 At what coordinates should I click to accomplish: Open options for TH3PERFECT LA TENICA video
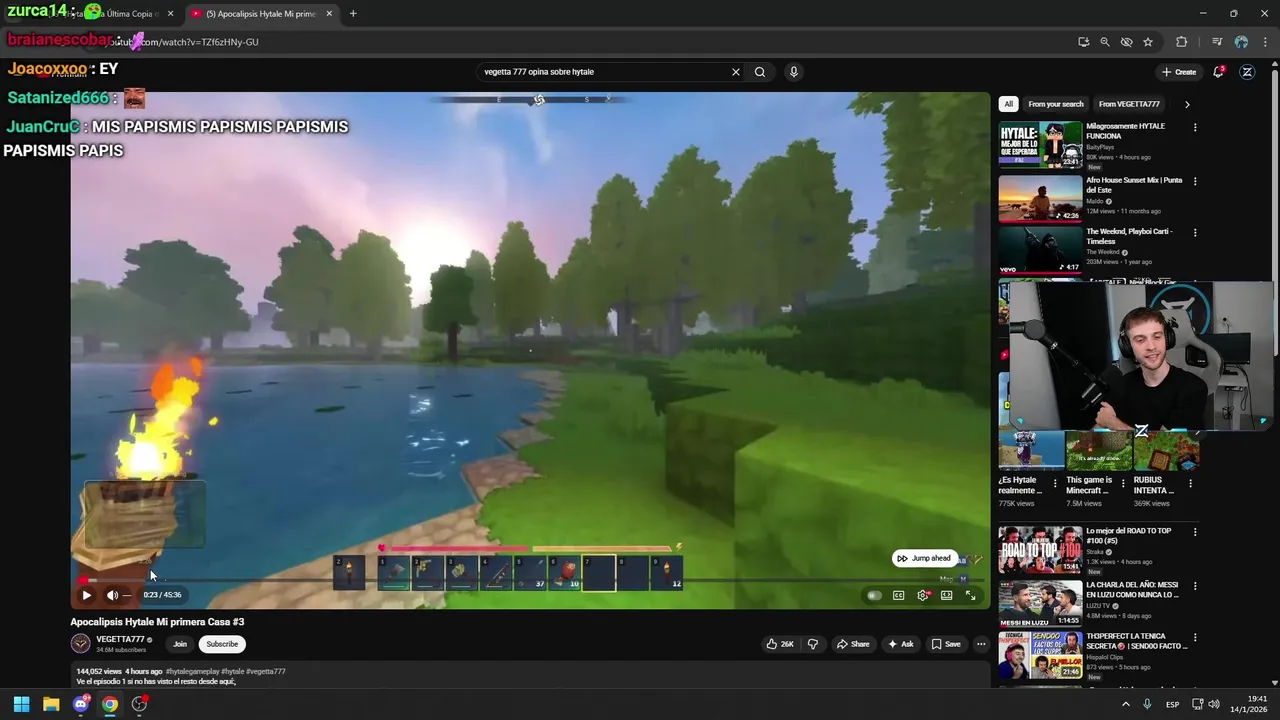[1195, 637]
